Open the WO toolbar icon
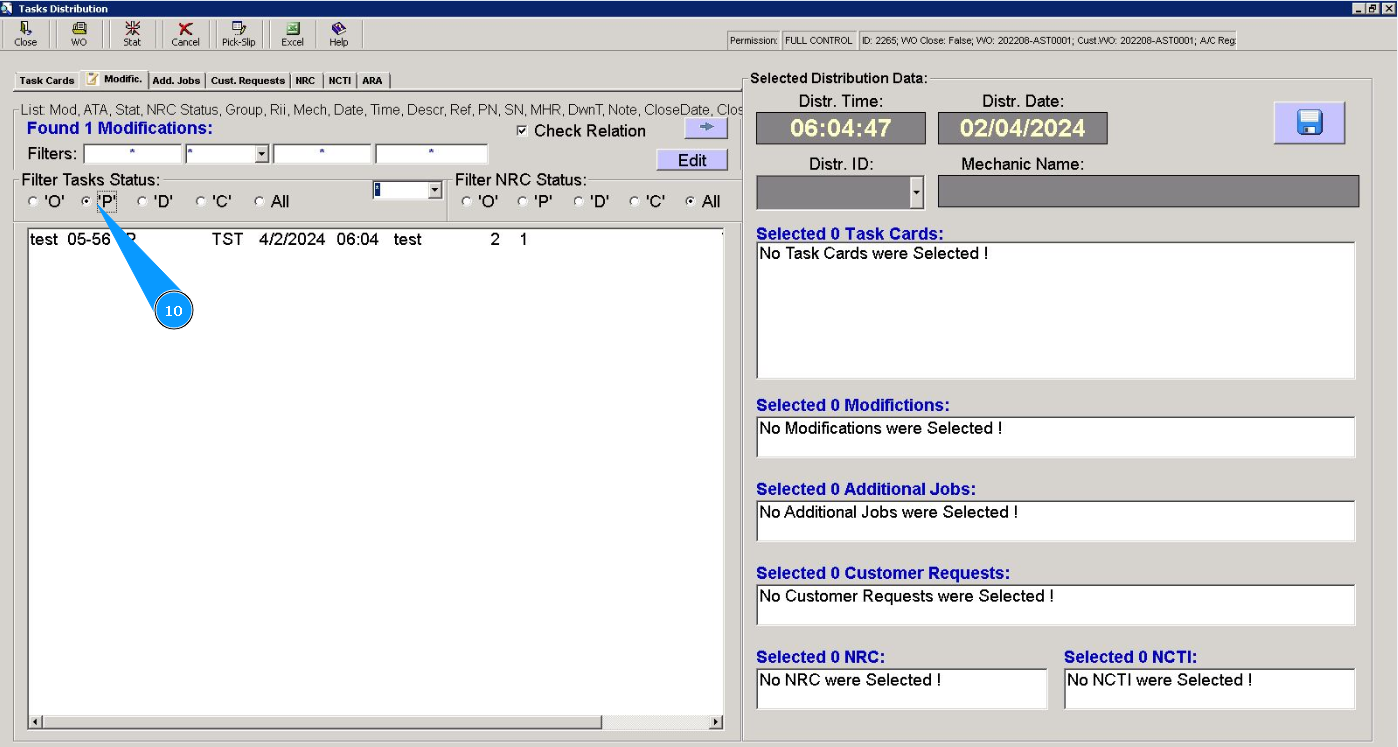This screenshot has width=1398, height=747. tap(79, 34)
